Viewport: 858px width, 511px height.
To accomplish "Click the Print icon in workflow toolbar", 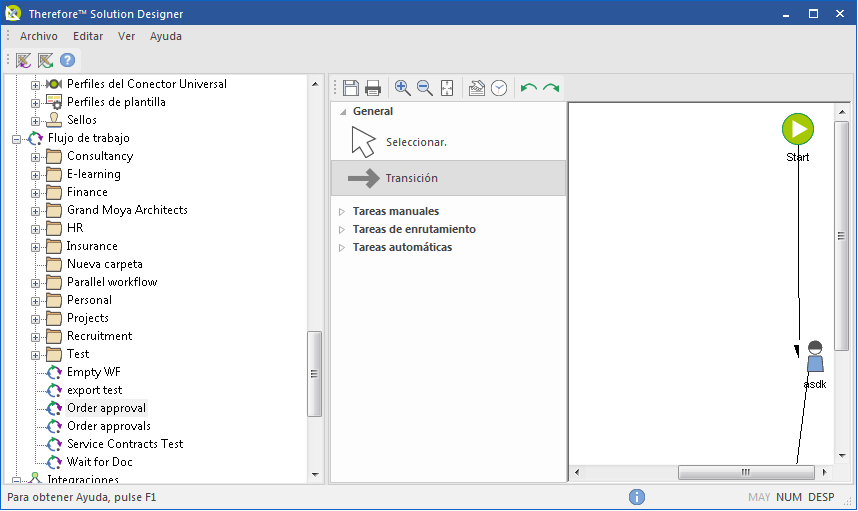I will point(373,88).
